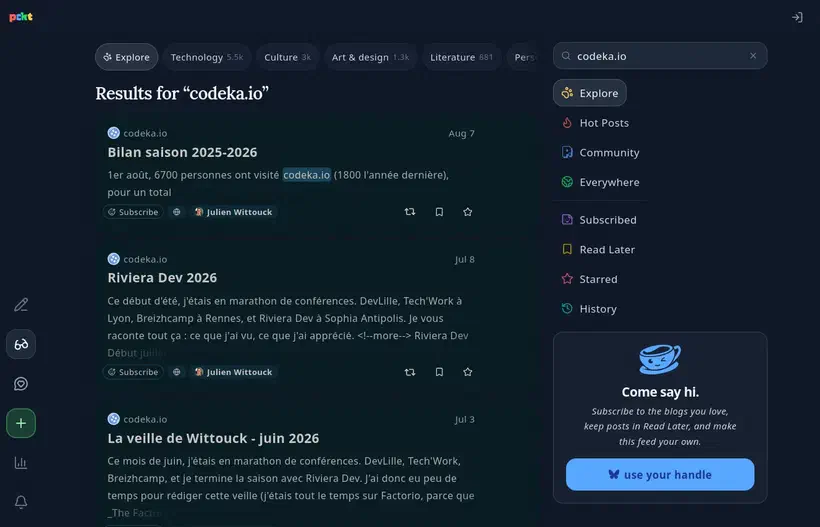Subscribe from the Bilan saison post
820x527 pixels.
[x=133, y=212]
